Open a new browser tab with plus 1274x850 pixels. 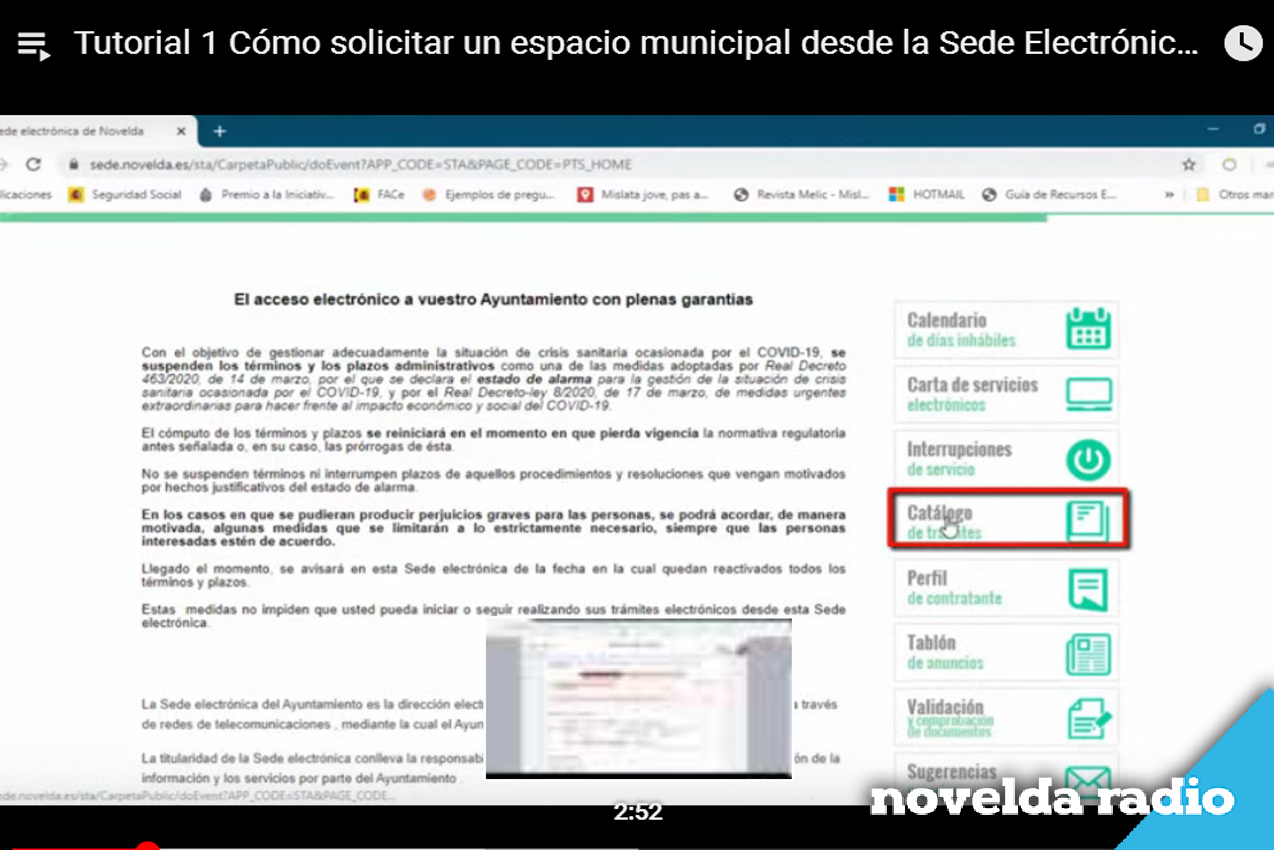click(220, 131)
